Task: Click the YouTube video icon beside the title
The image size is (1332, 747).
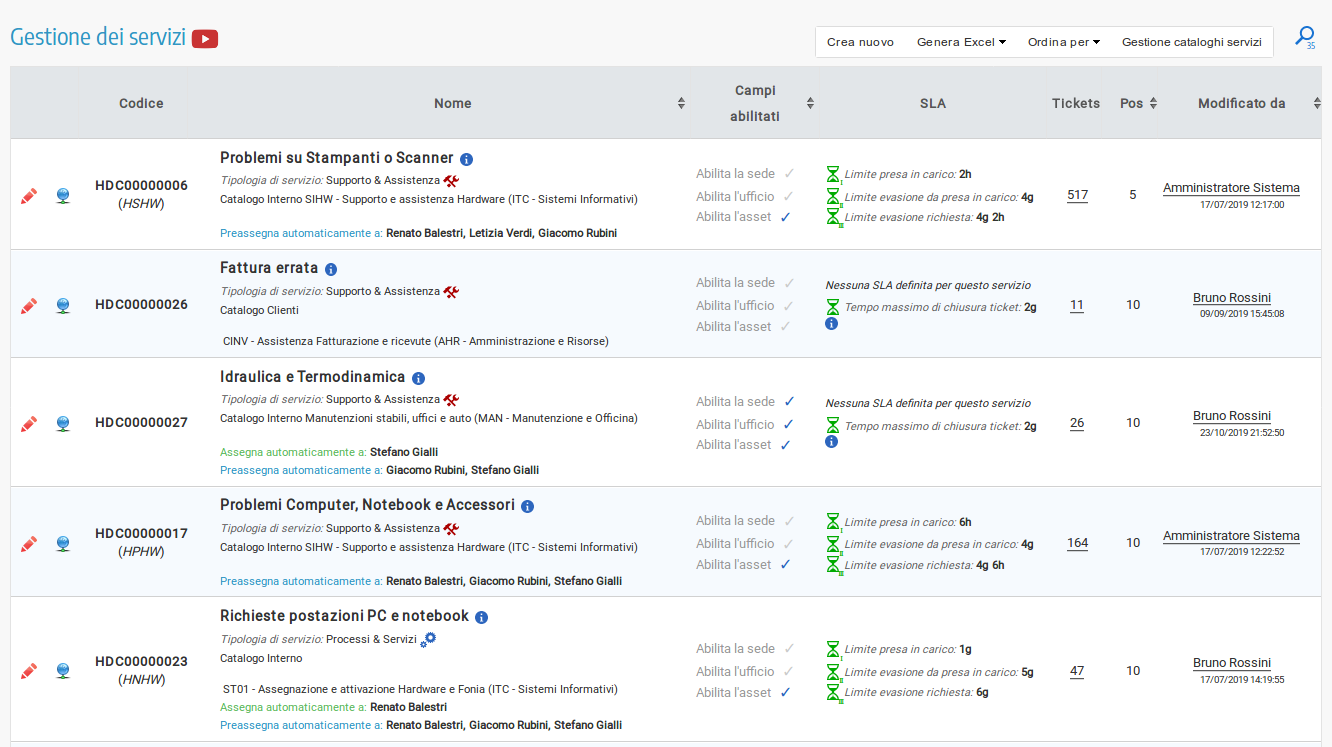Action: click(x=205, y=39)
